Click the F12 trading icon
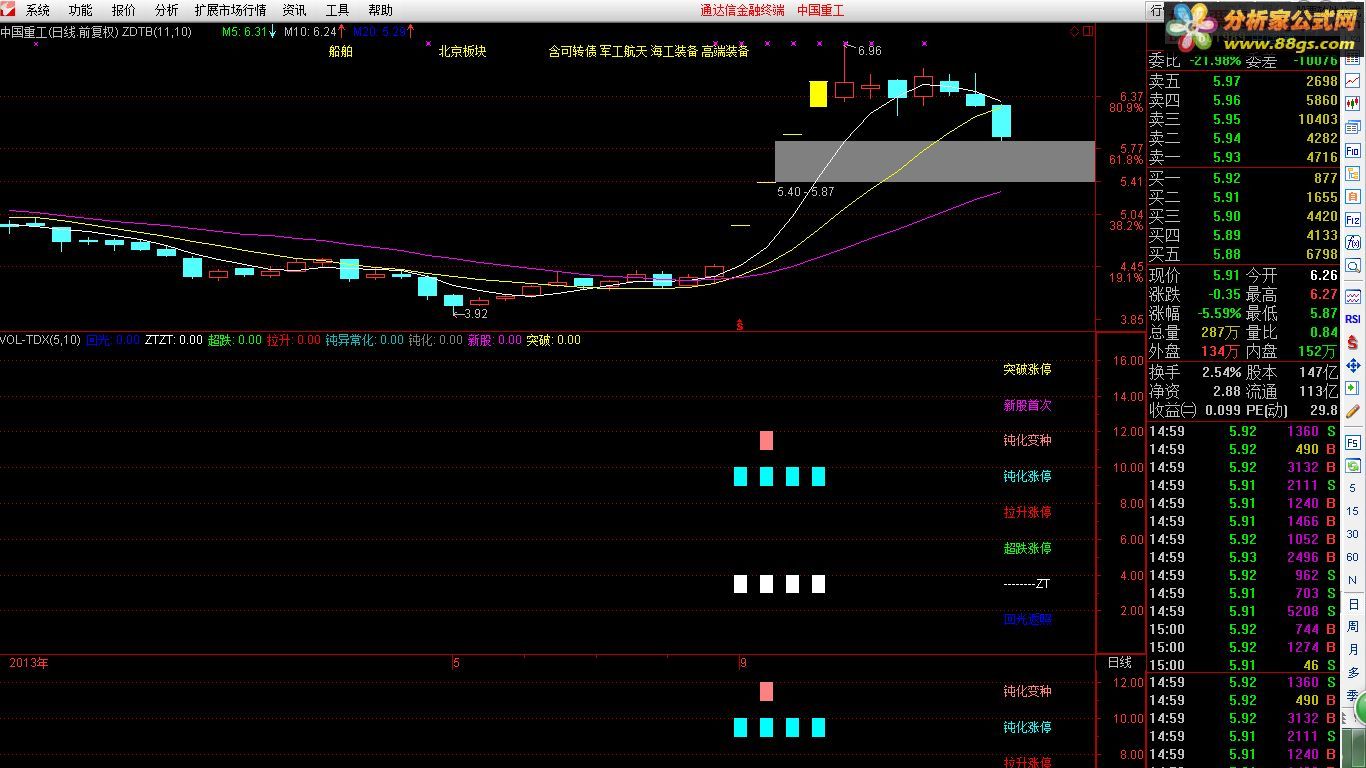This screenshot has width=1366, height=768. (1353, 219)
